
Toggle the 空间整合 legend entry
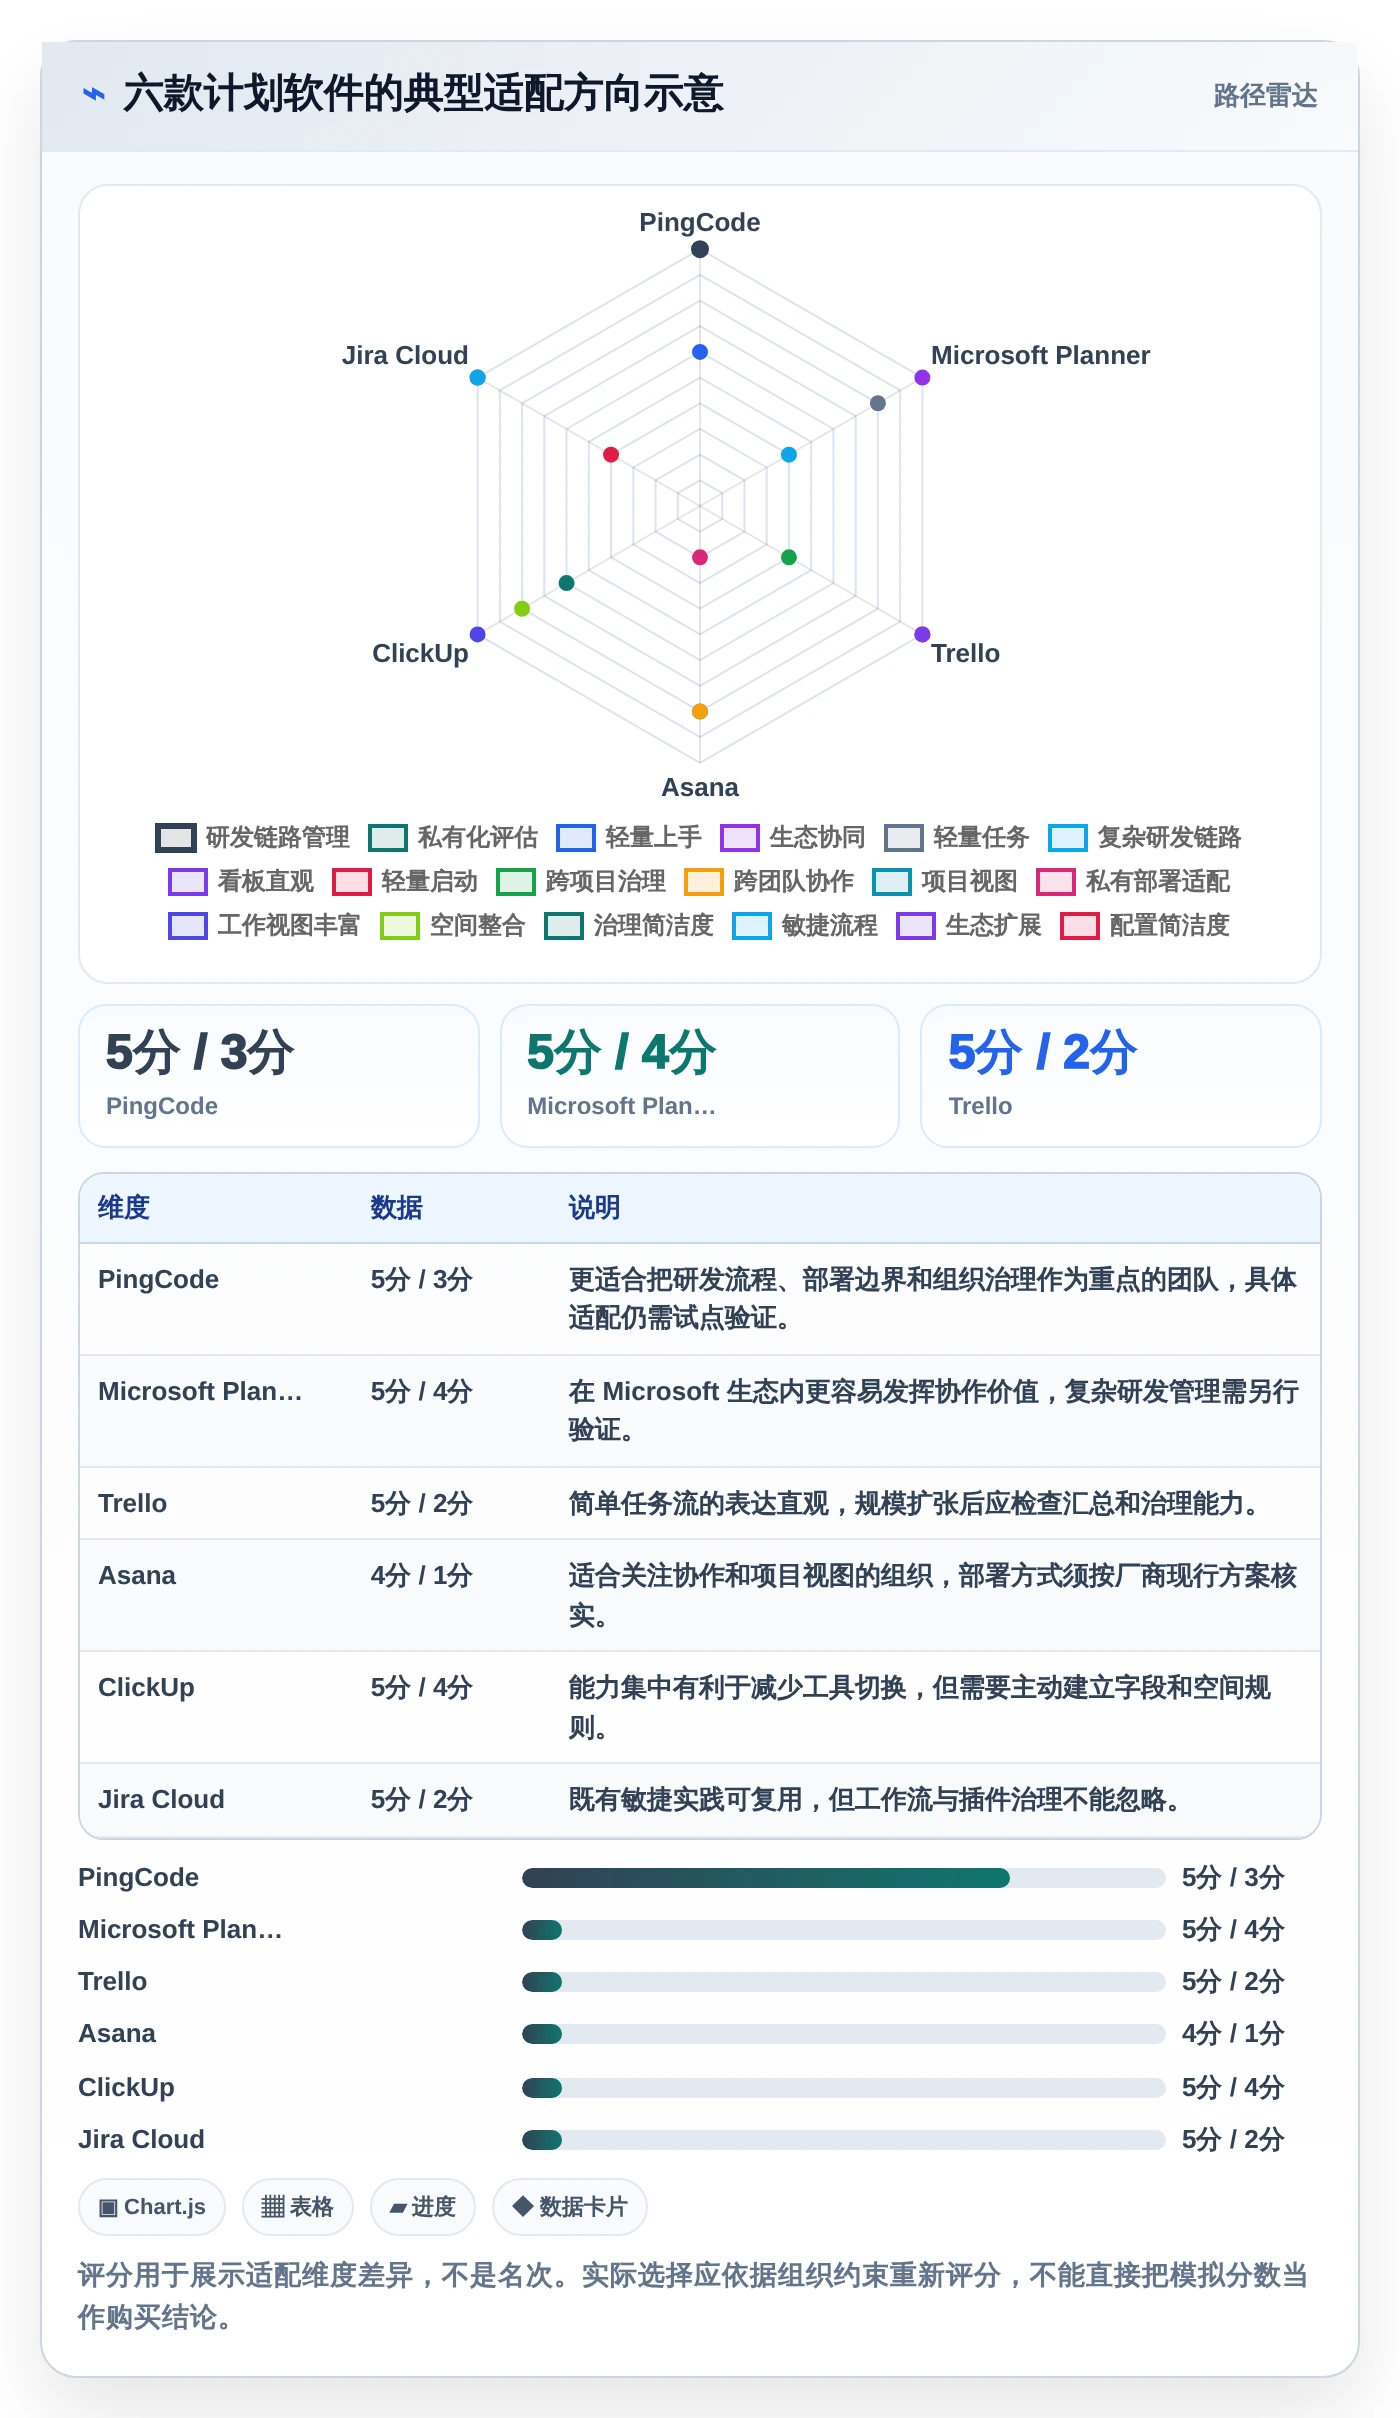(x=453, y=925)
